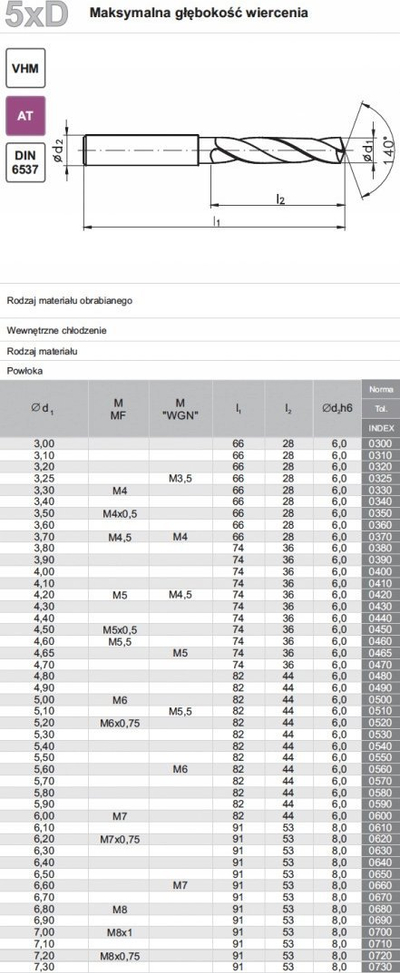The height and width of the screenshot is (973, 400).
Task: Click the Norma header cell
Action: tap(381, 390)
